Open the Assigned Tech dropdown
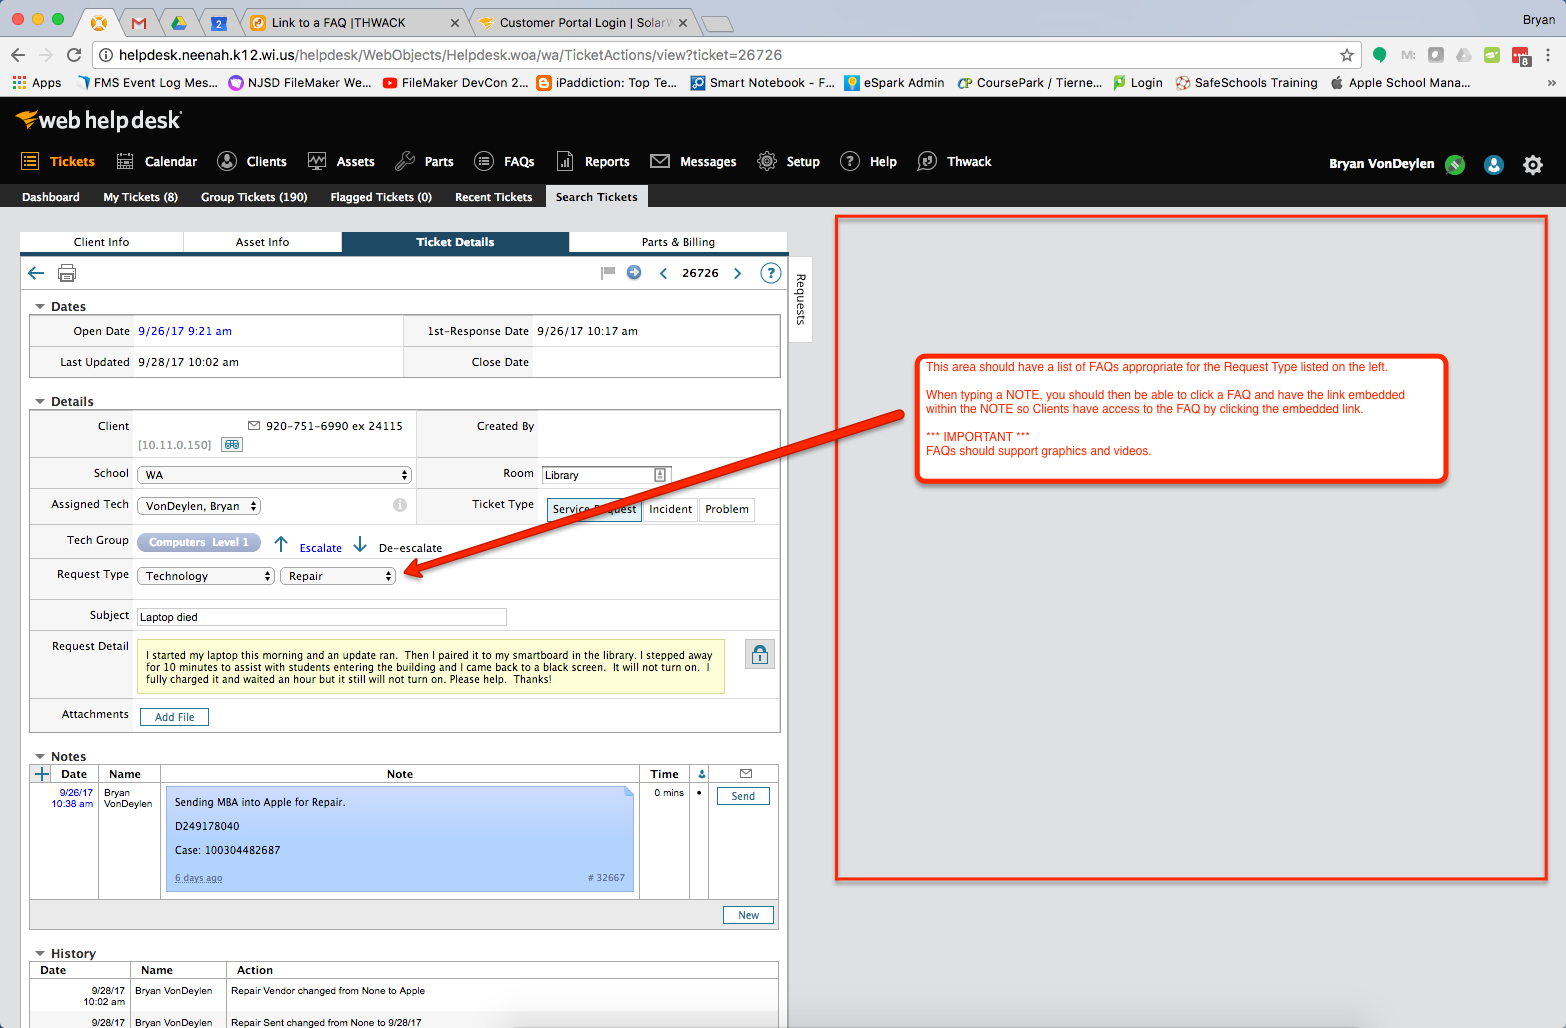 199,506
